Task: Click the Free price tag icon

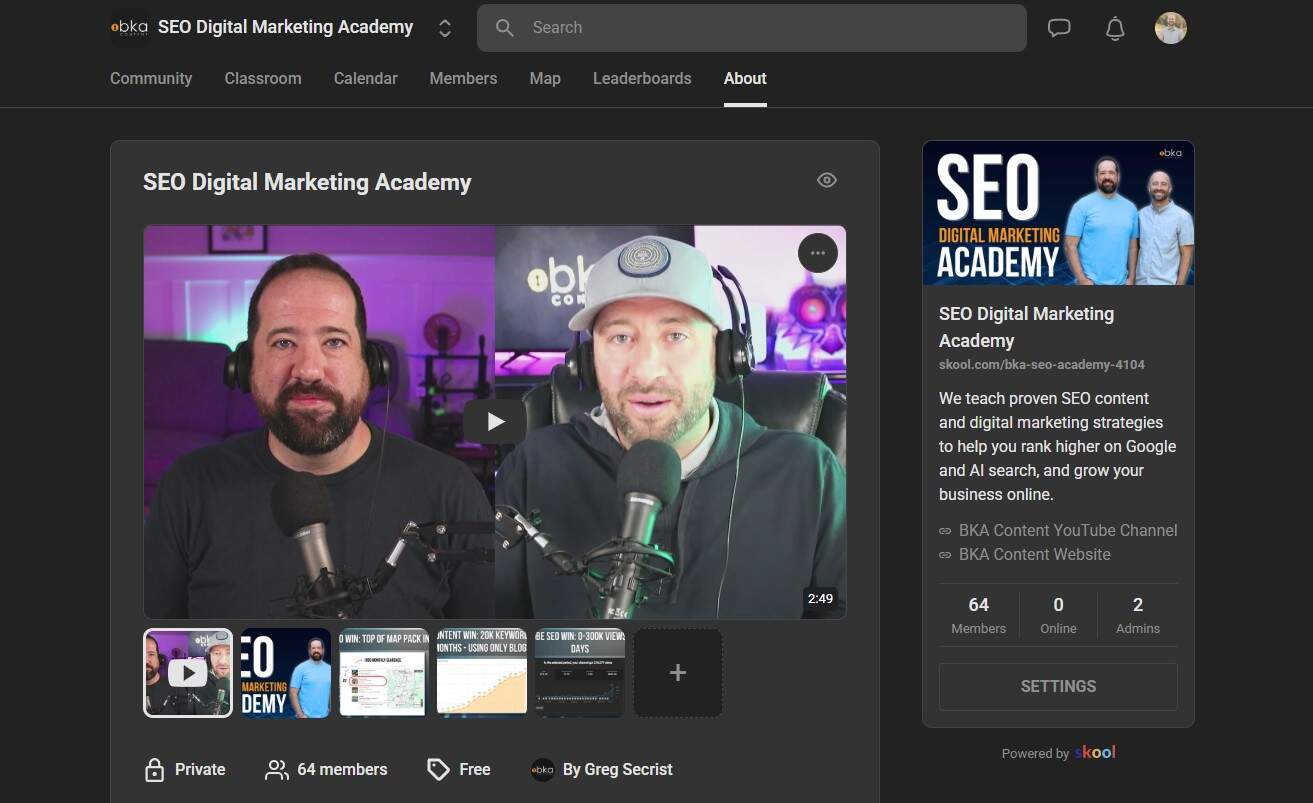Action: point(439,769)
